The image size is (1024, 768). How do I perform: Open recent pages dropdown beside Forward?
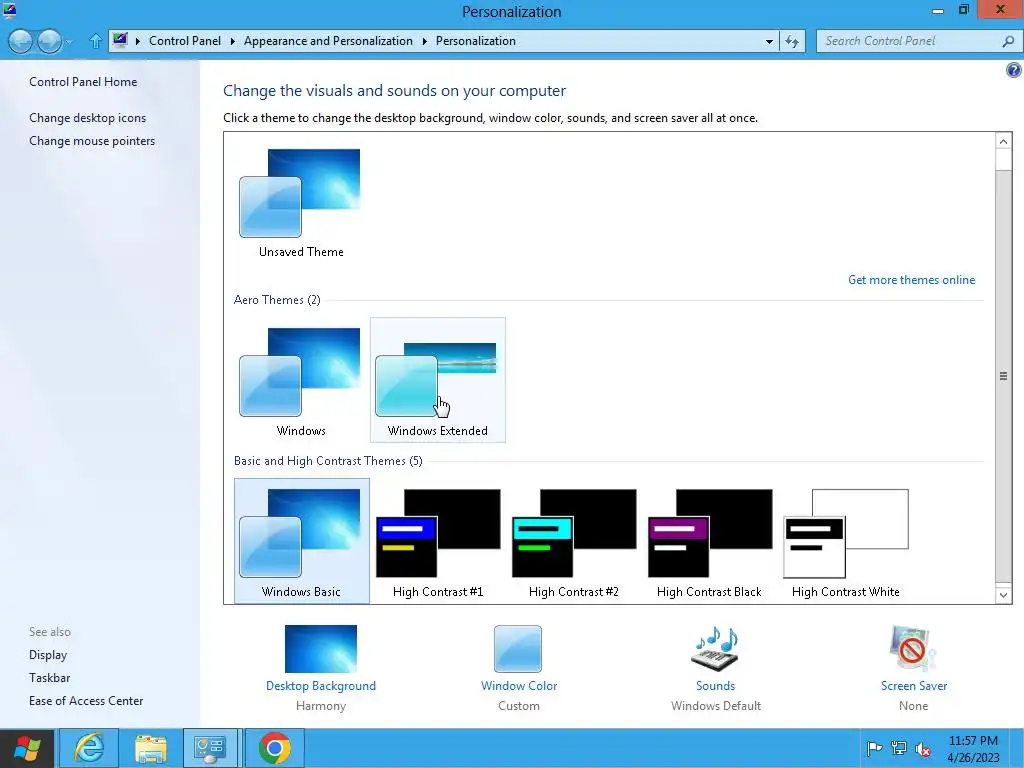[x=69, y=42]
